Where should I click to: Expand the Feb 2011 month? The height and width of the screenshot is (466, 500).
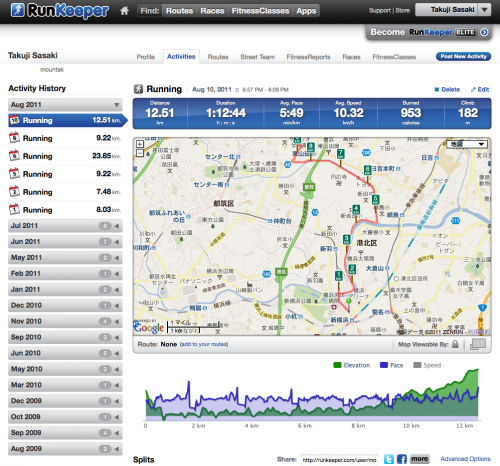coord(65,274)
